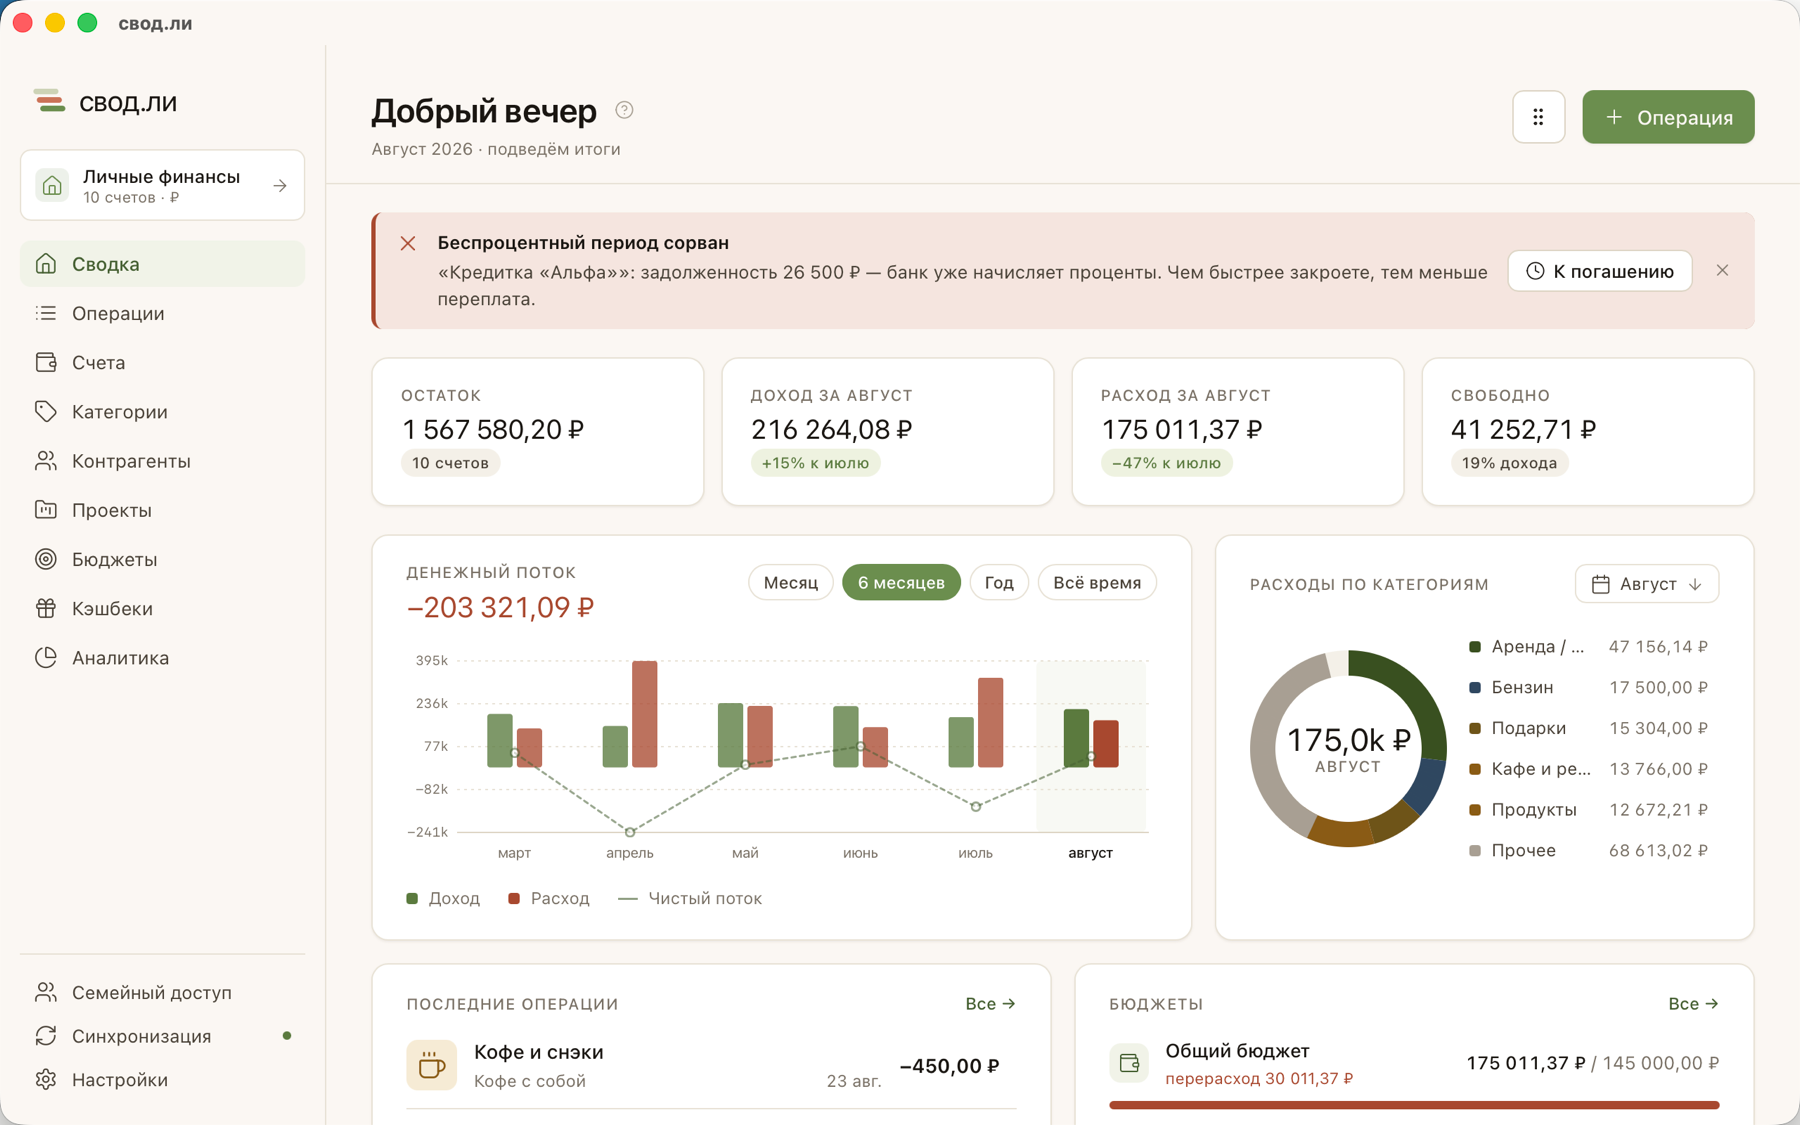Open Контрагенты from the sidebar
The height and width of the screenshot is (1125, 1800).
pyautogui.click(x=162, y=461)
